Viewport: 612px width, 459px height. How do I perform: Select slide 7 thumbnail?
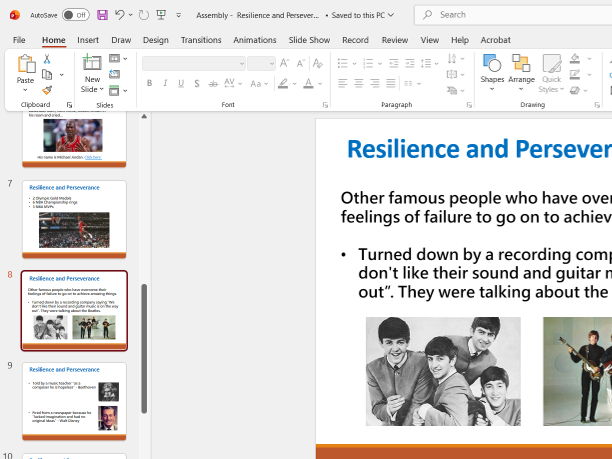74,219
